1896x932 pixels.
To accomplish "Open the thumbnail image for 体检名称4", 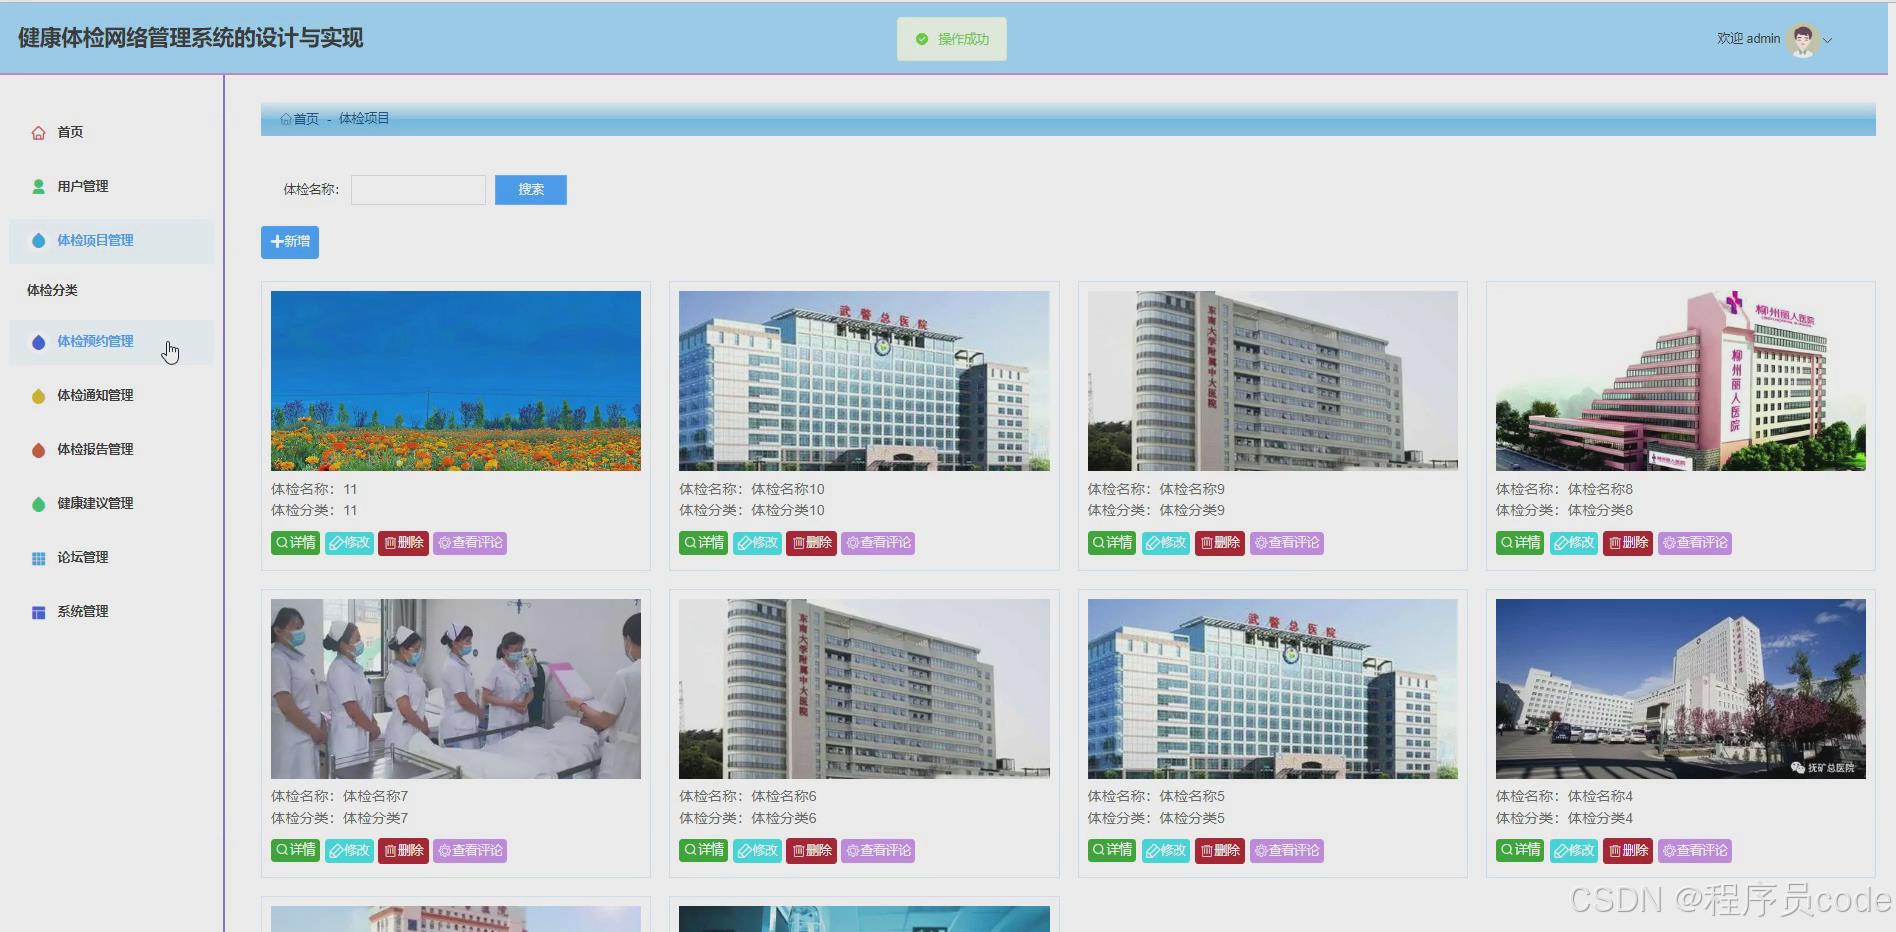I will click(1681, 689).
